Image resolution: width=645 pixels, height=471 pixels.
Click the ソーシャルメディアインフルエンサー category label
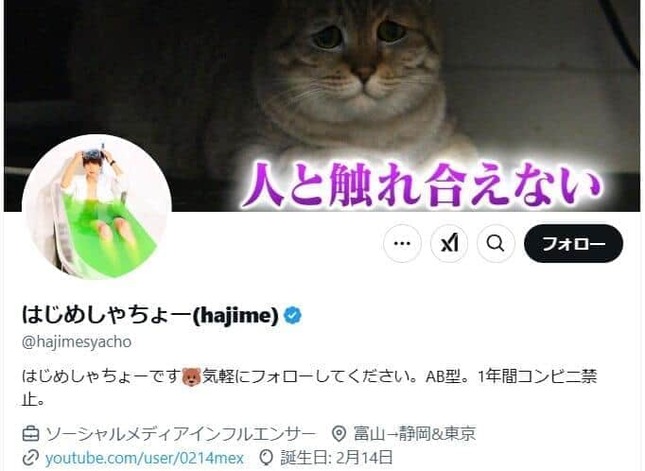(181, 434)
